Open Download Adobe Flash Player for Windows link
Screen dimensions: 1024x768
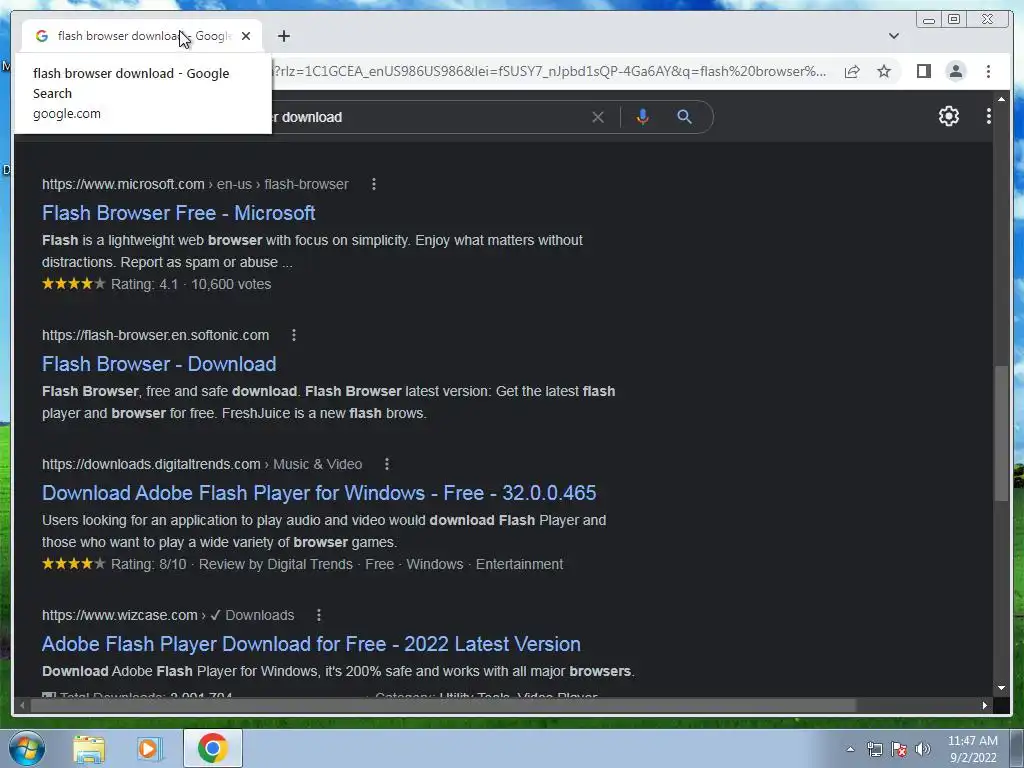[x=319, y=492]
